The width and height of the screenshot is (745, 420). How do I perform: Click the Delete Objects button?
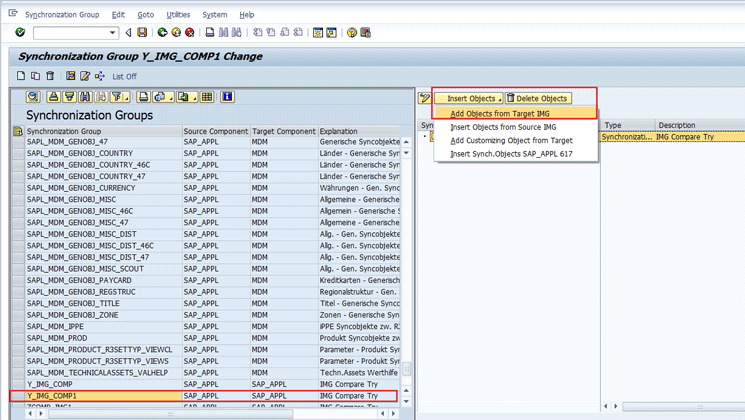coord(537,98)
